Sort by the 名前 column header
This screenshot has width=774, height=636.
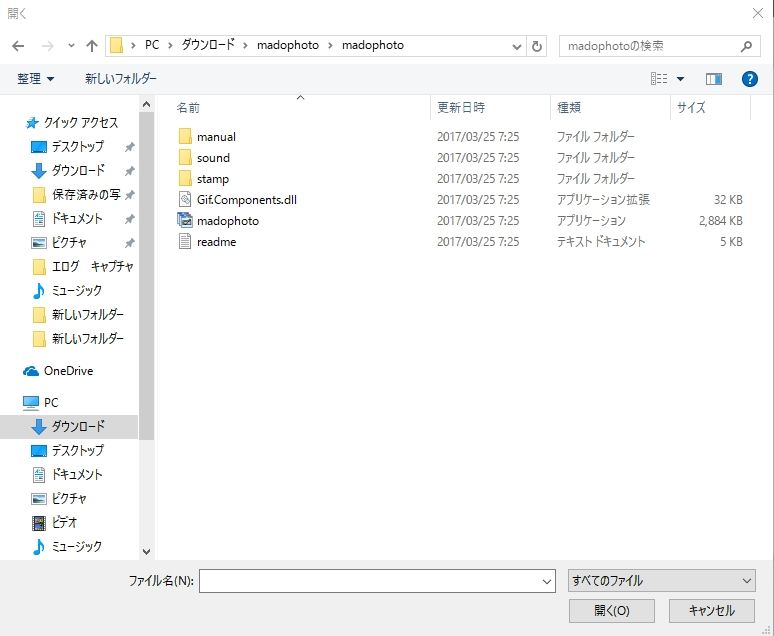coord(189,108)
